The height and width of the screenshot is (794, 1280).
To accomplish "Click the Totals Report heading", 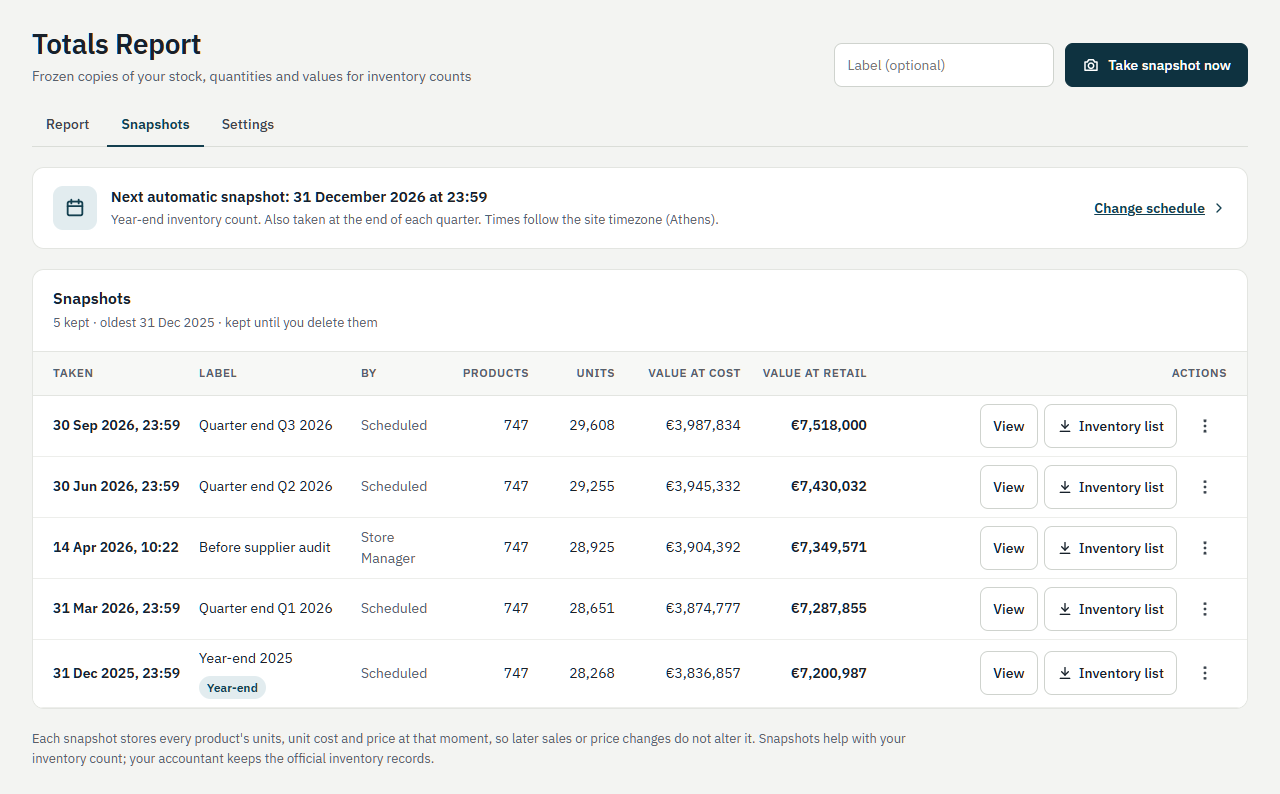I will pyautogui.click(x=116, y=44).
